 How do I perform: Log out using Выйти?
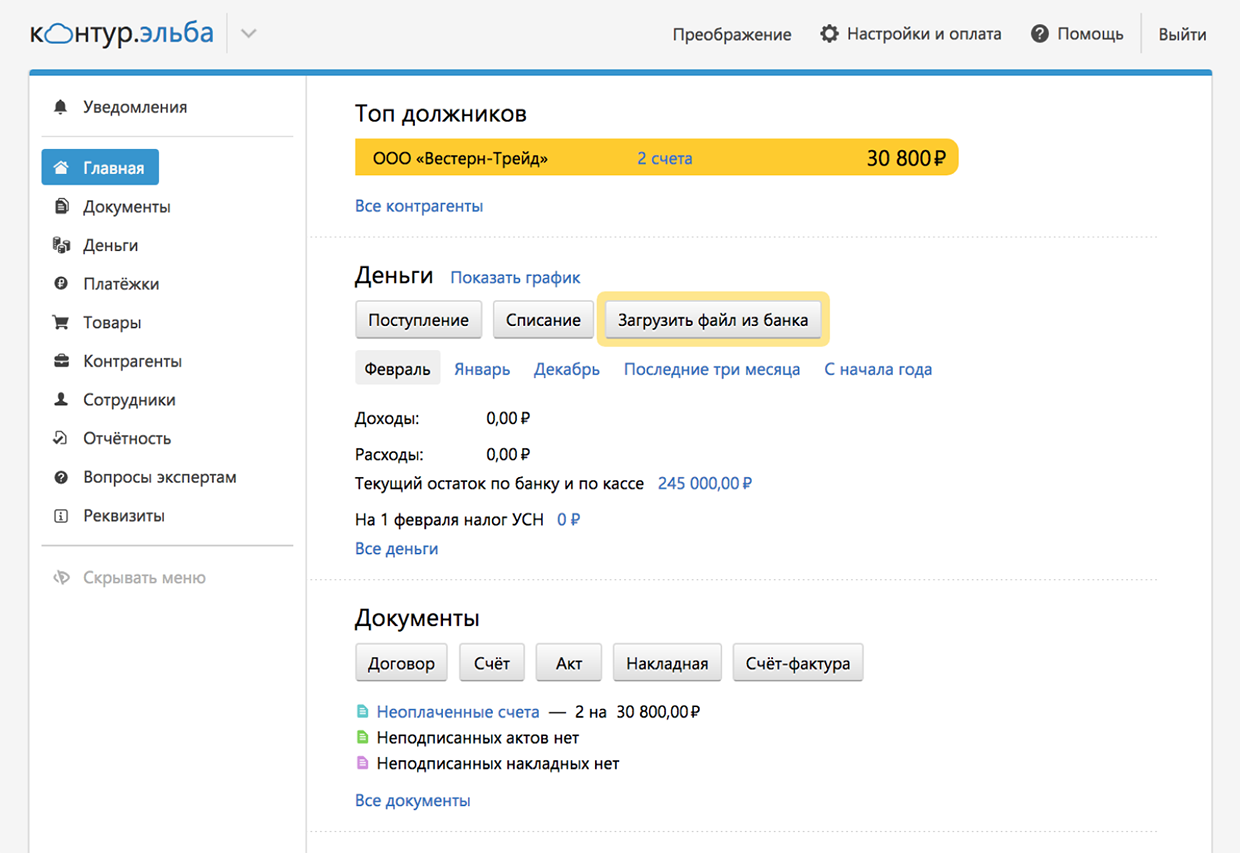tap(1182, 34)
